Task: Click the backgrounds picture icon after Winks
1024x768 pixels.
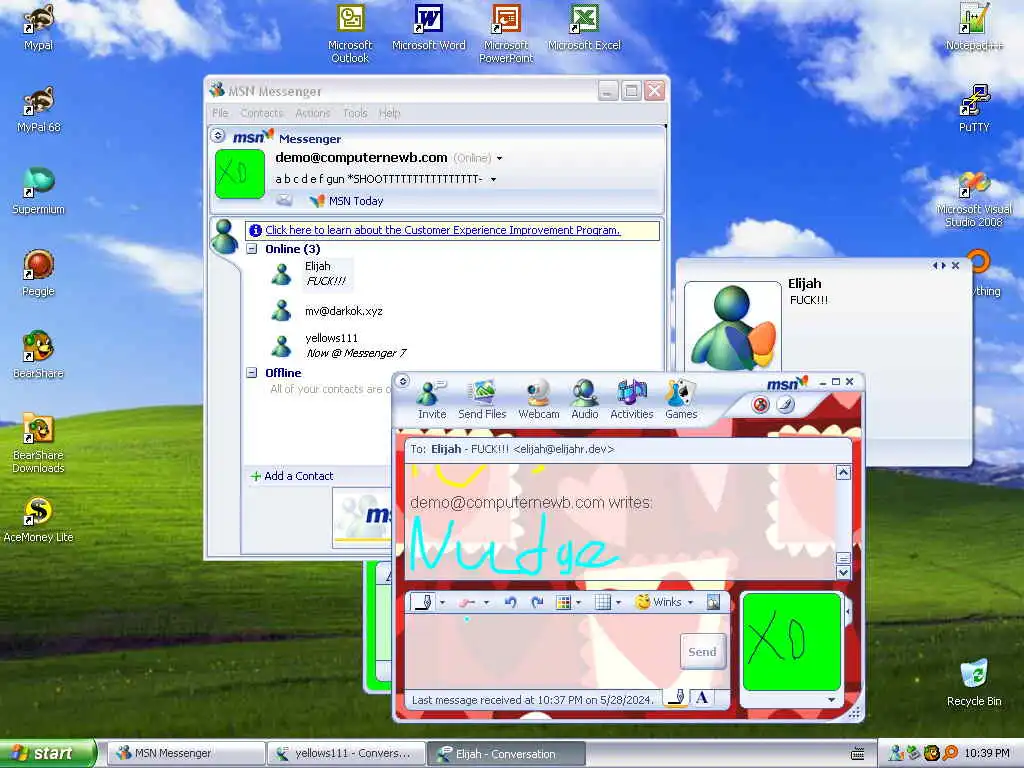Action: [x=713, y=602]
